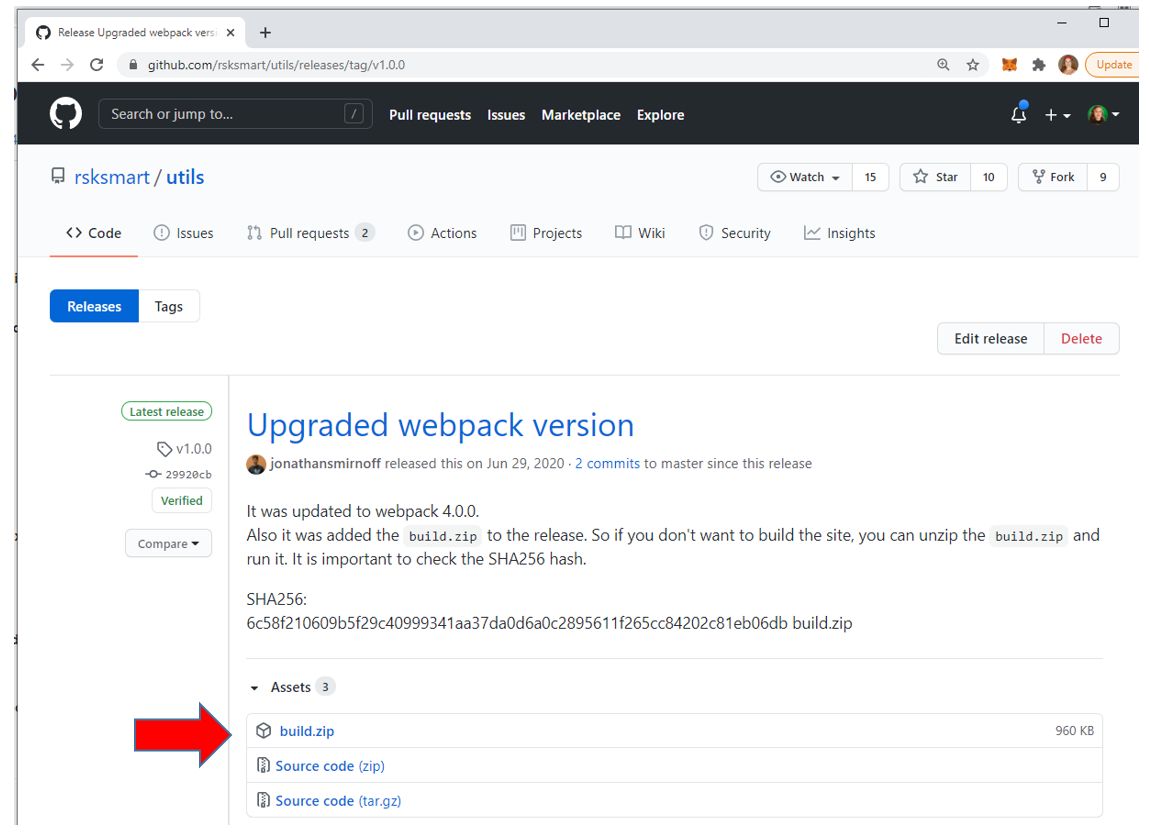Image resolution: width=1149 pixels, height=838 pixels.
Task: Click the browser zoom magnifier icon
Action: tap(943, 65)
